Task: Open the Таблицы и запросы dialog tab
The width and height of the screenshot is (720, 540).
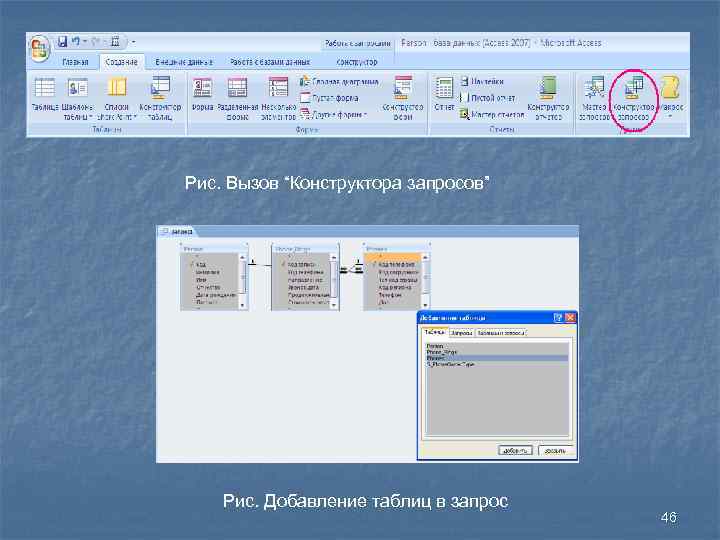Action: pos(501,333)
